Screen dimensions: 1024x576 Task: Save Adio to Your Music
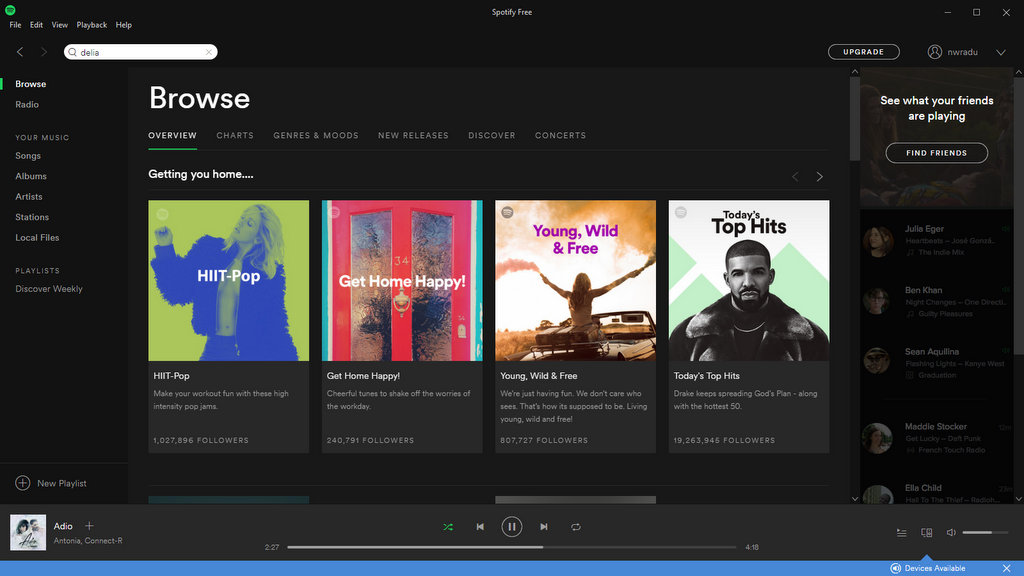[x=89, y=526]
